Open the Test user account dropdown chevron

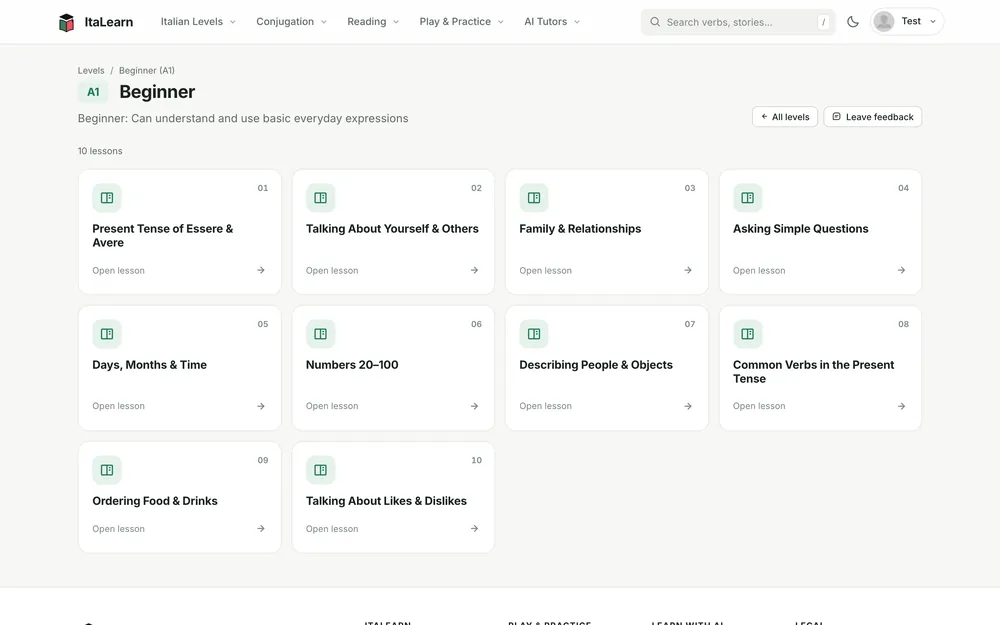tap(933, 22)
